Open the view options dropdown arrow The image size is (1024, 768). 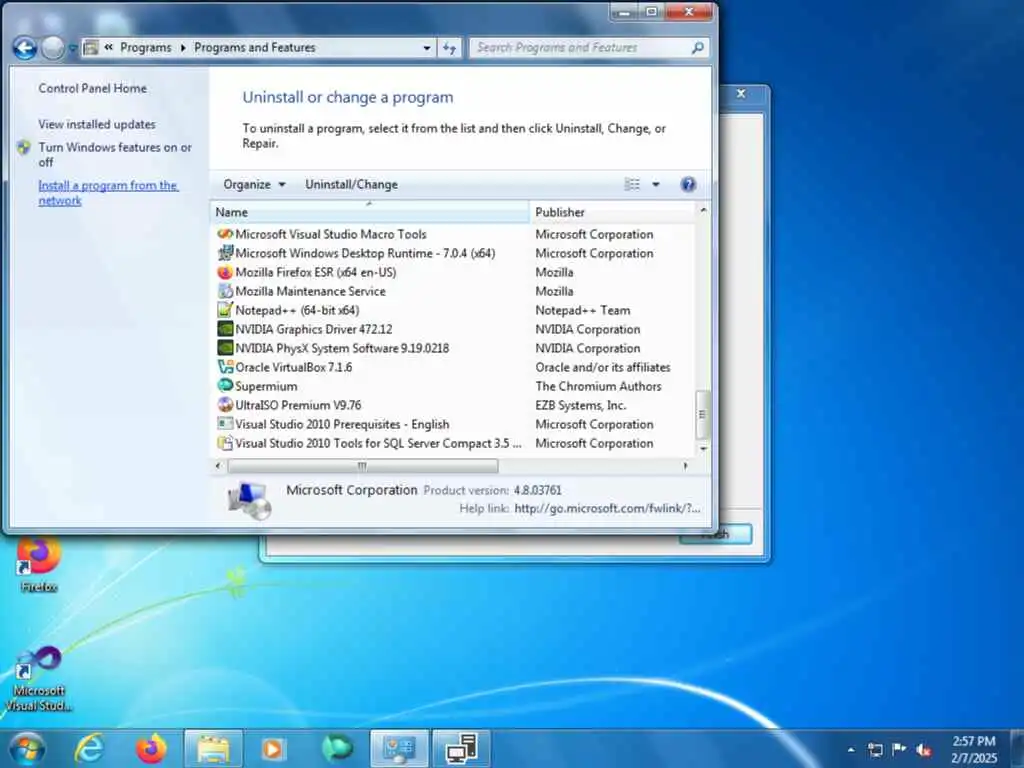click(x=656, y=185)
